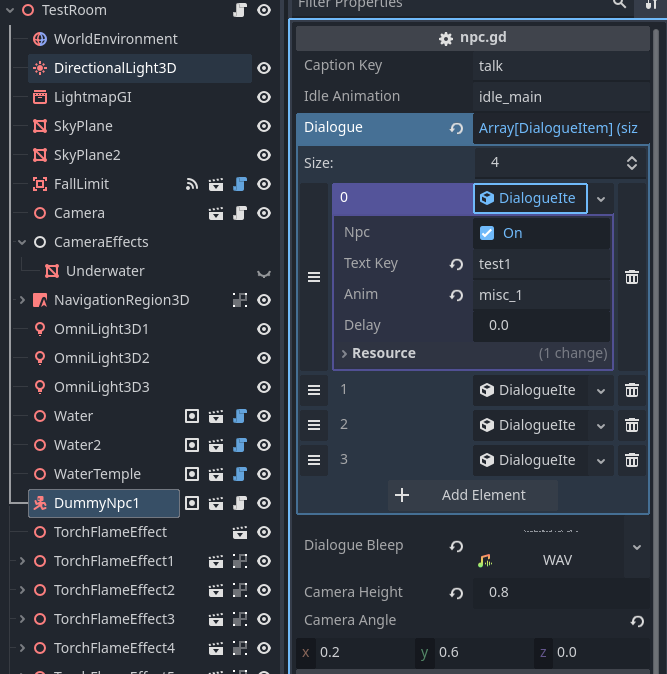
Task: Select the OmniLight3D2 node
Action: tap(101, 358)
